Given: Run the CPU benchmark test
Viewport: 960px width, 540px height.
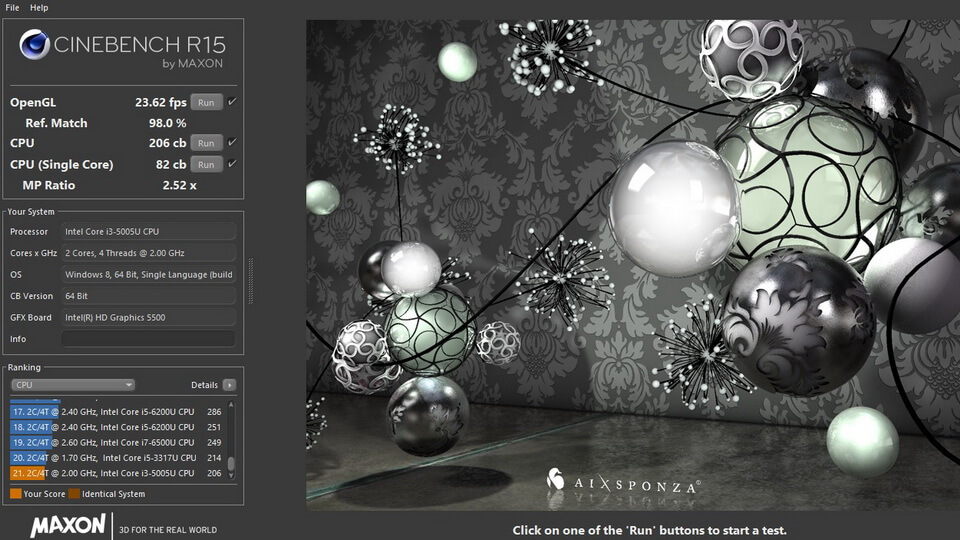Looking at the screenshot, I should click(206, 143).
